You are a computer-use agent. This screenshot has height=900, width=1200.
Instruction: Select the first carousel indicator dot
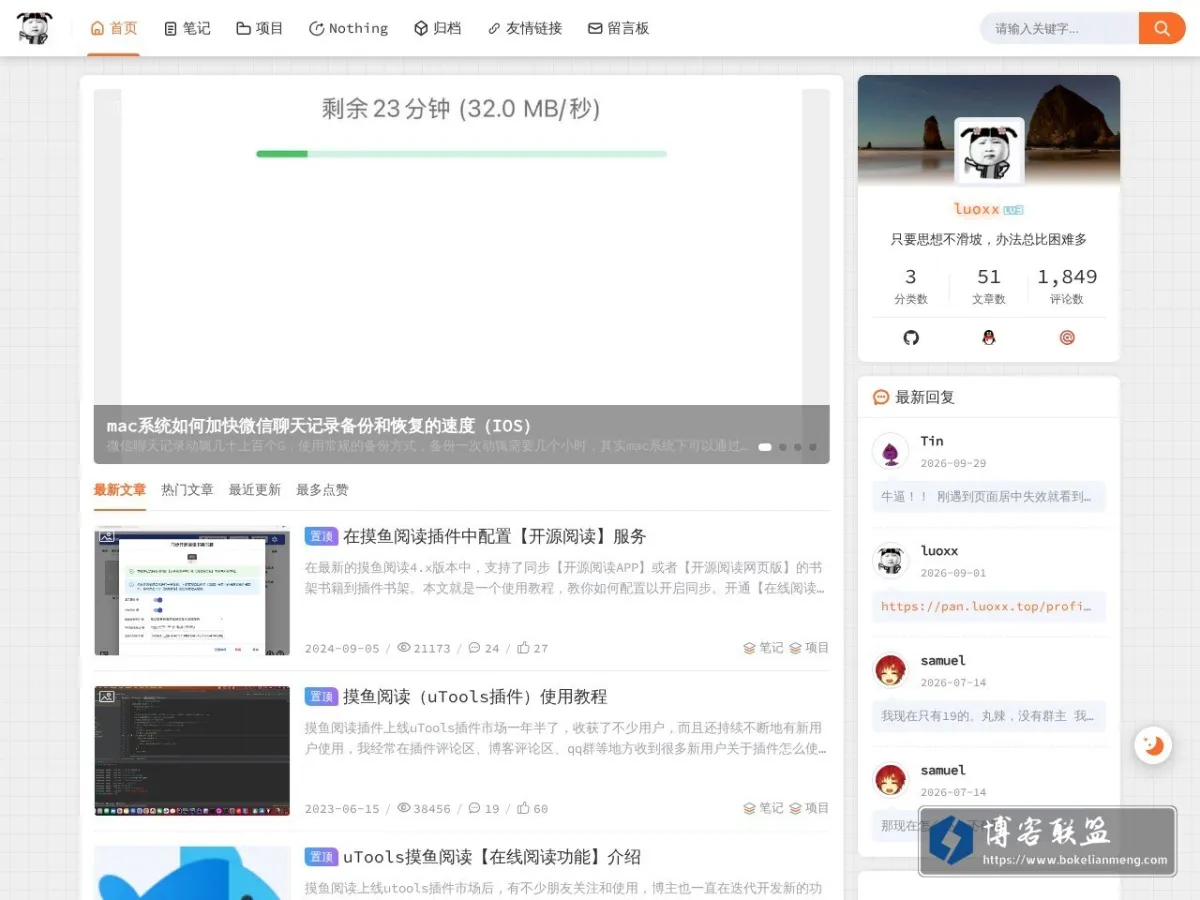pos(765,447)
